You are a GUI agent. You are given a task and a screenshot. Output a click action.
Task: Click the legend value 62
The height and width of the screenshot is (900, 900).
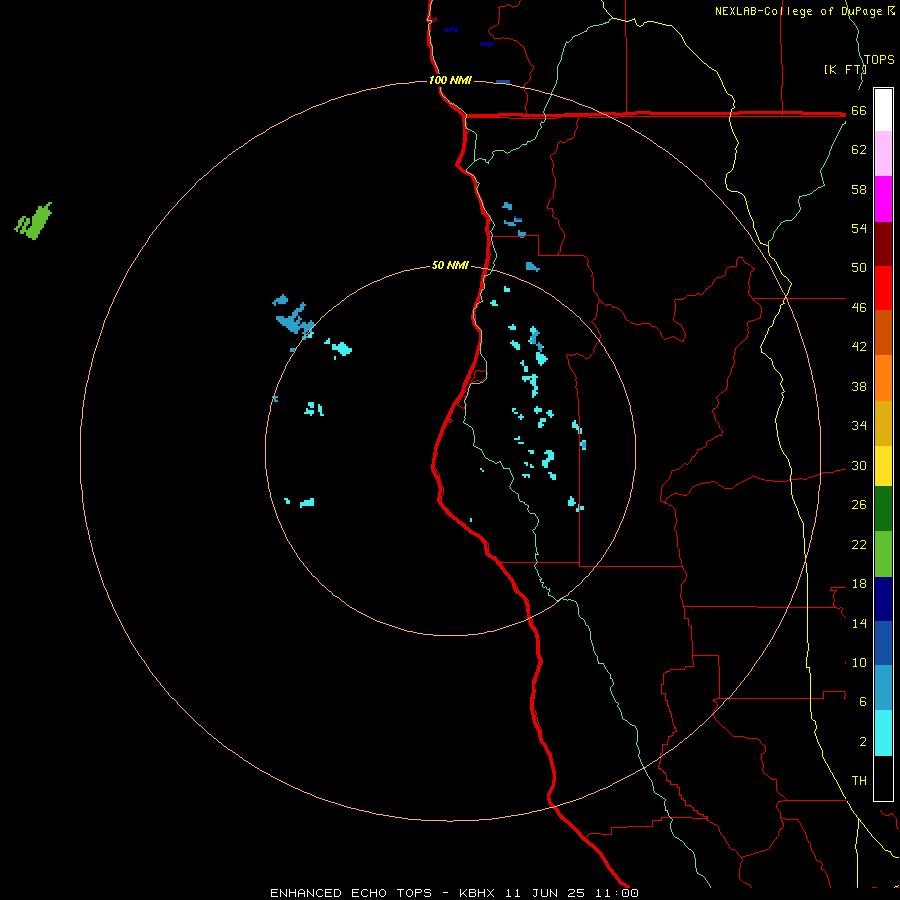(859, 150)
